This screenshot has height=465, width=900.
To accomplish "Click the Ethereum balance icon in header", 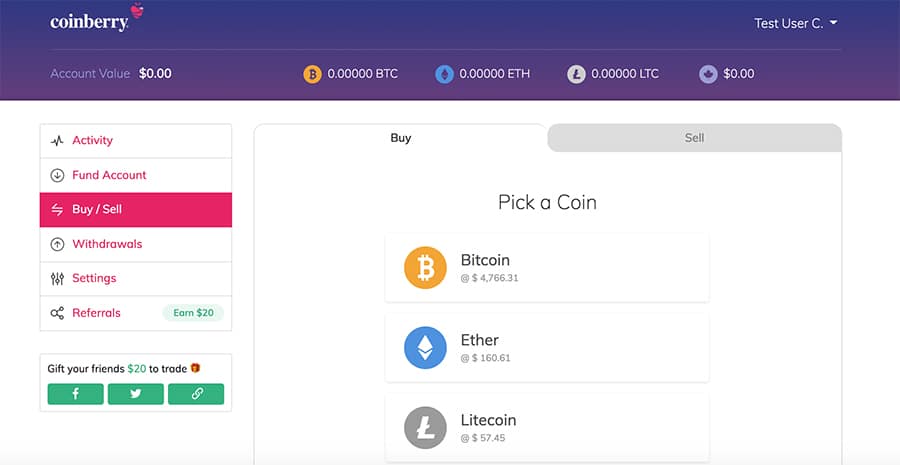I will click(444, 74).
